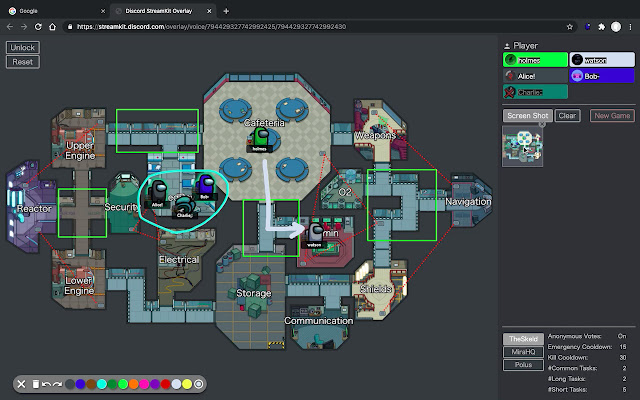Redo the last drawing stroke

tap(58, 384)
